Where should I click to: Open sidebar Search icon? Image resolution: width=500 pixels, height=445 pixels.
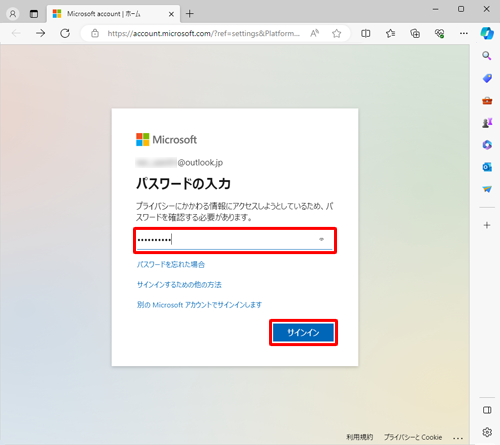[487, 56]
